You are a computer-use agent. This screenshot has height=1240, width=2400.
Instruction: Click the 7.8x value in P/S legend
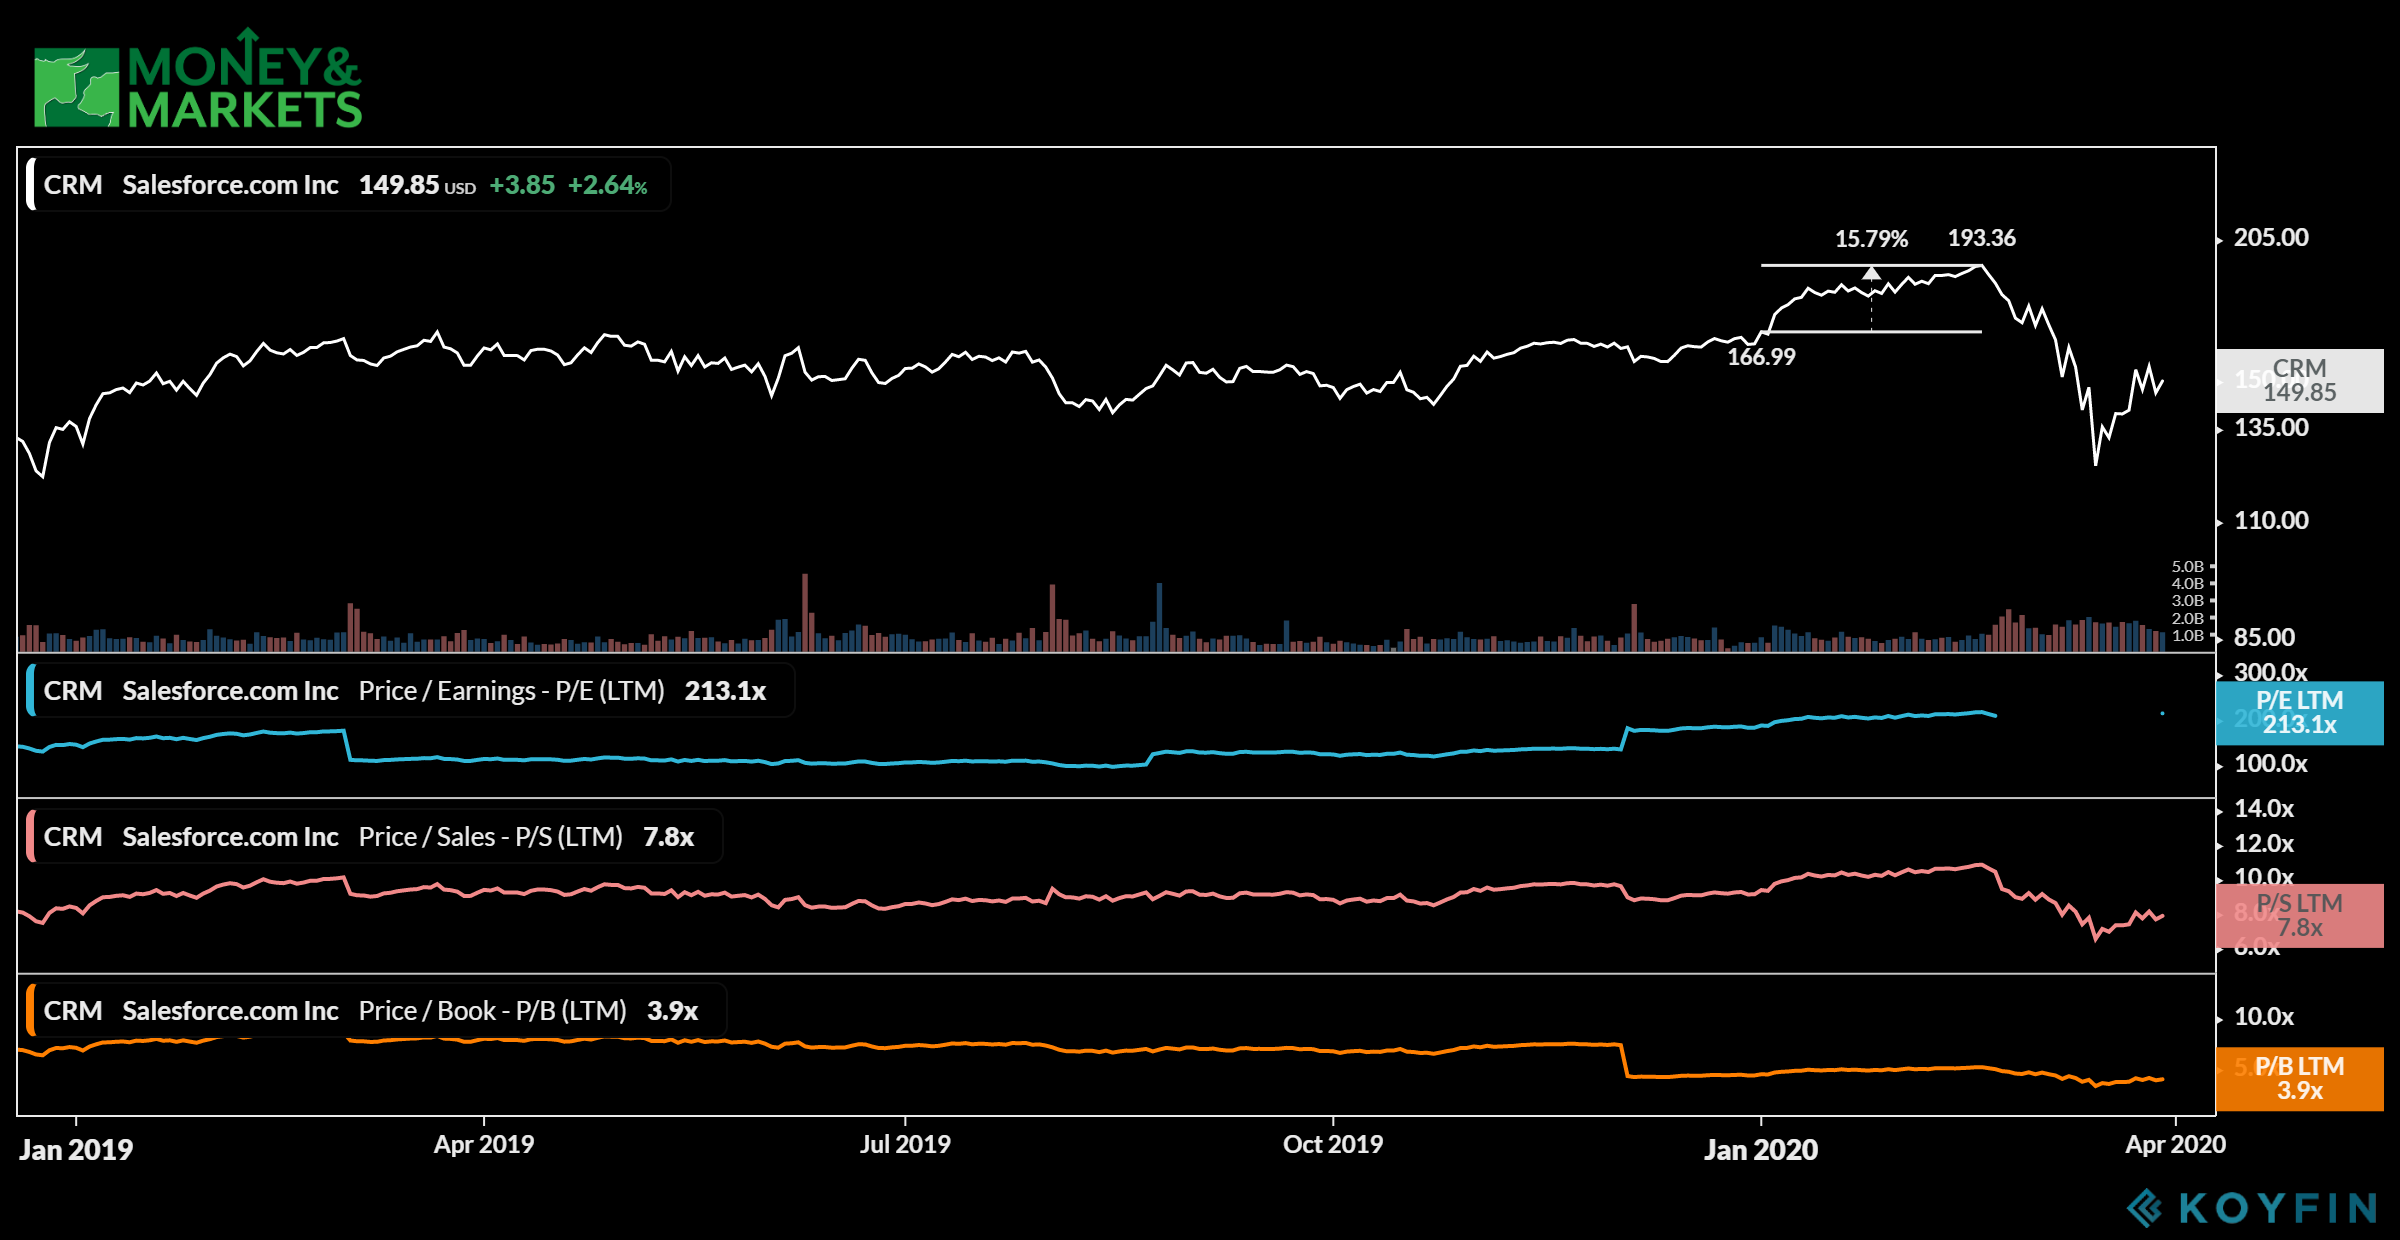[668, 837]
